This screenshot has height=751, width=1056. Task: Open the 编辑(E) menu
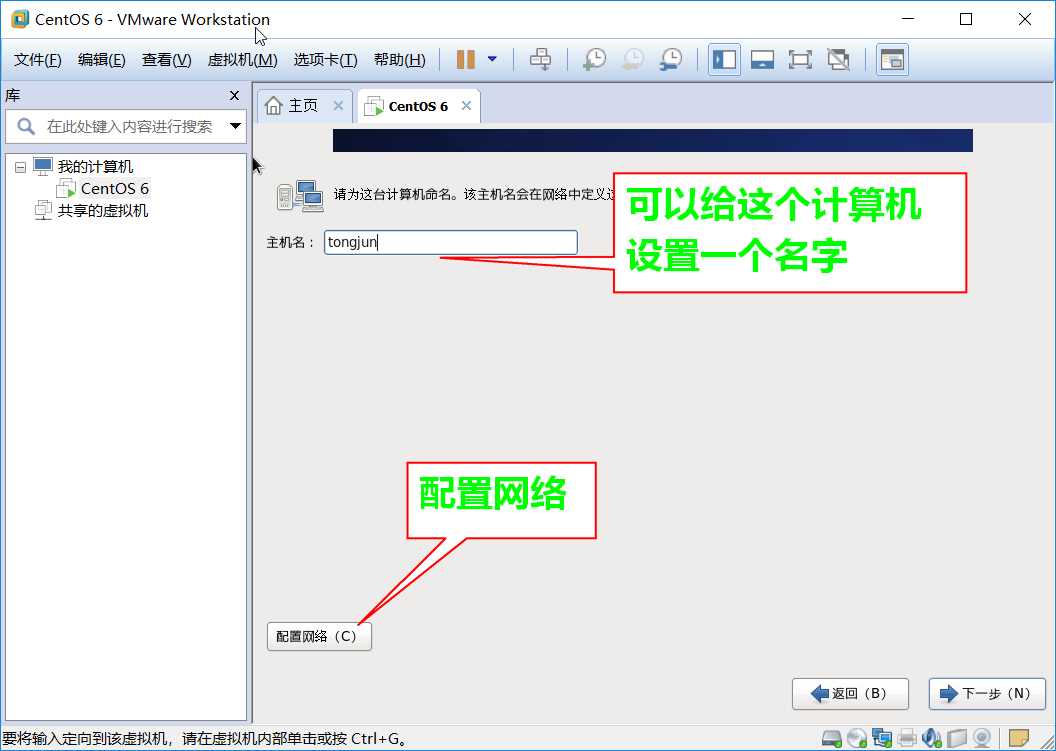101,60
